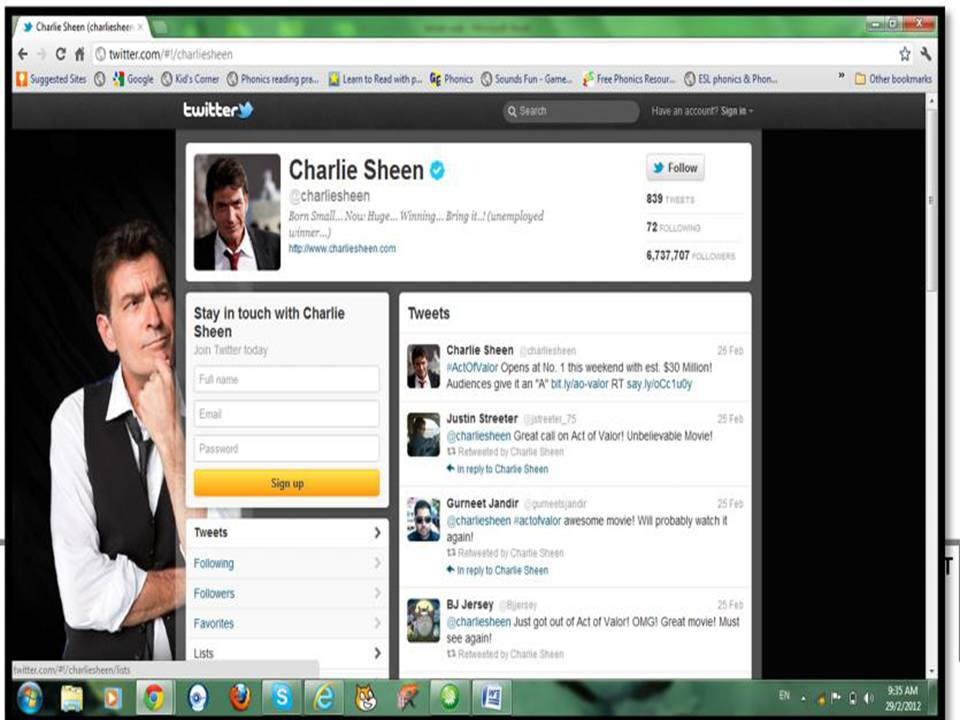Viewport: 960px width, 720px height.
Task: Open Phonics bookmark
Action: (x=451, y=79)
